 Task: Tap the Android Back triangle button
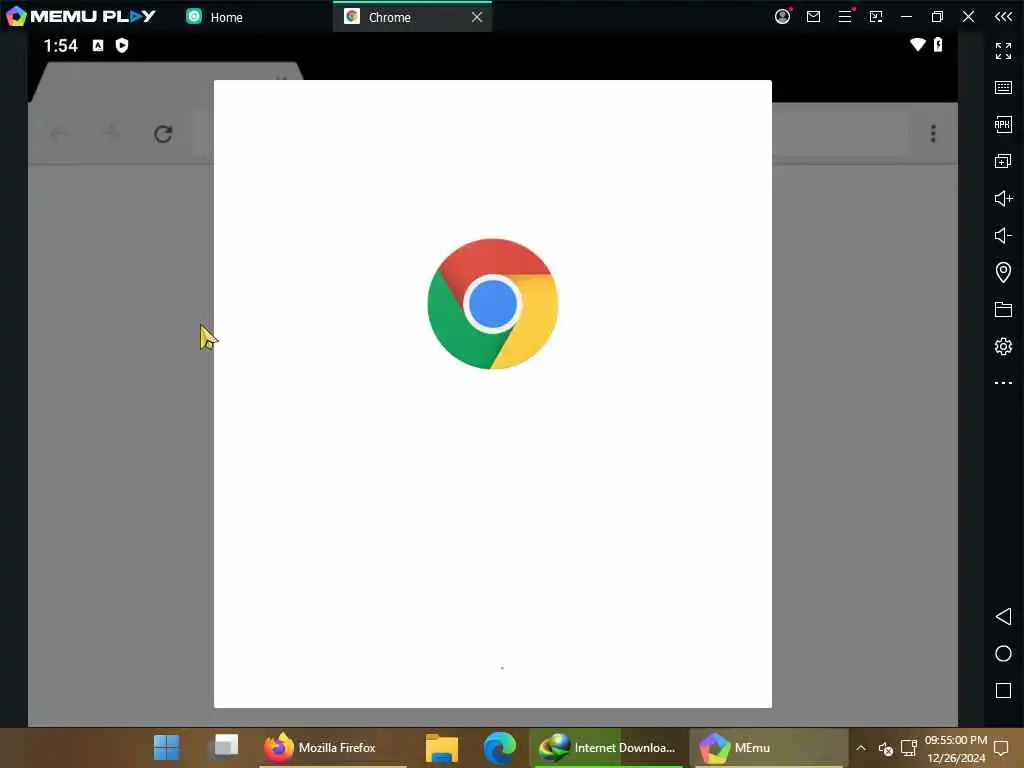(1003, 616)
